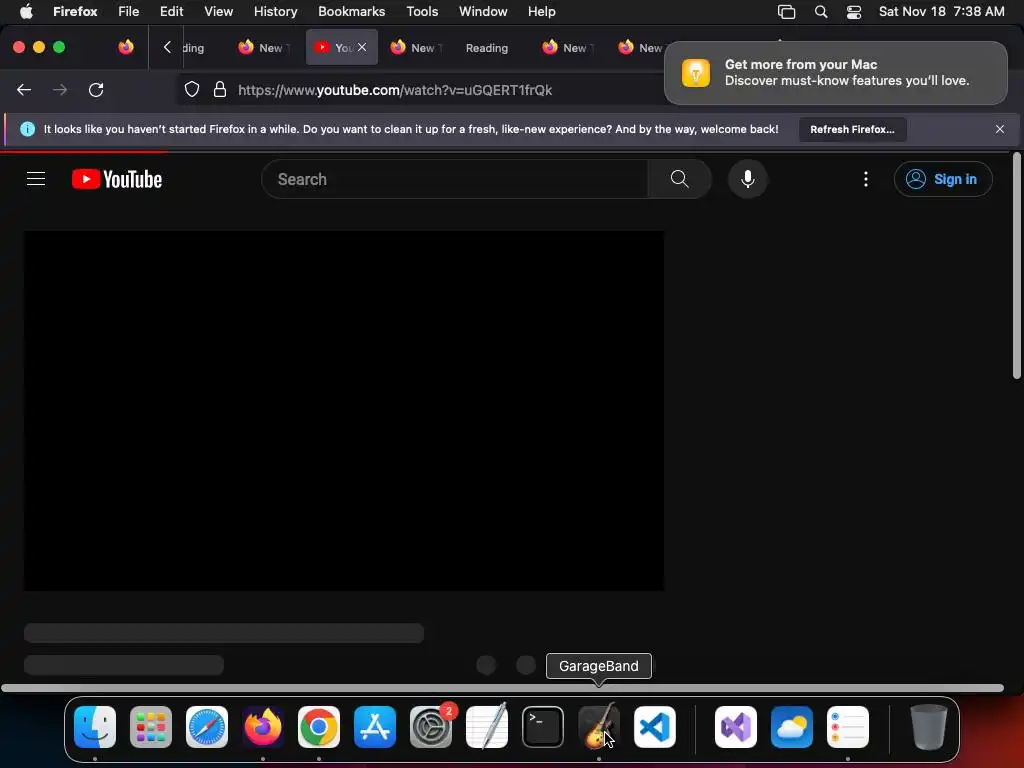Focus the YouTube Search field
Image resolution: width=1024 pixels, height=768 pixels.
[455, 179]
